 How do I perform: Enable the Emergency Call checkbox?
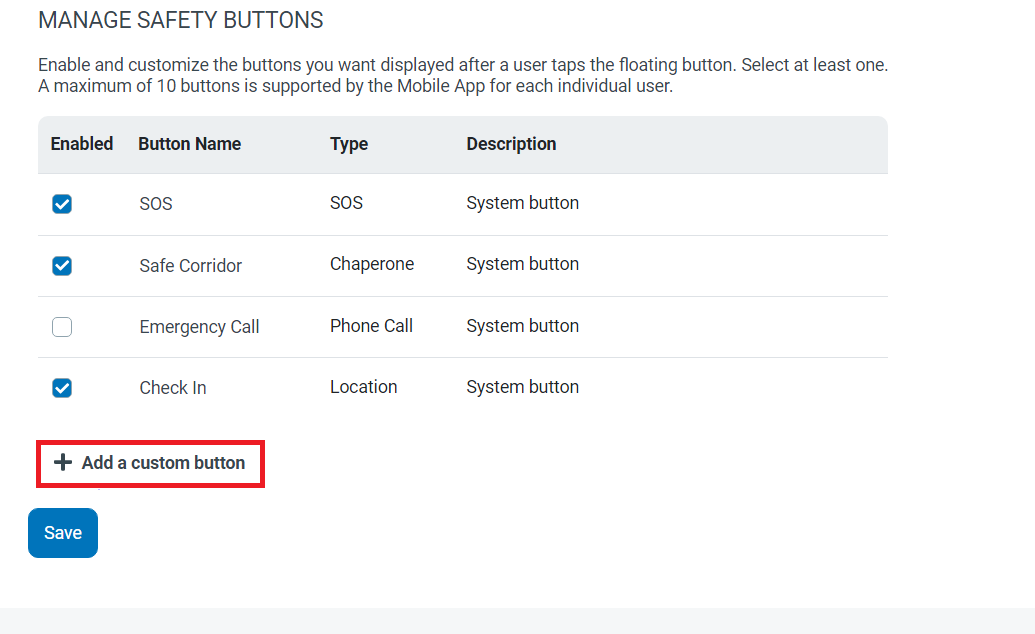62,327
